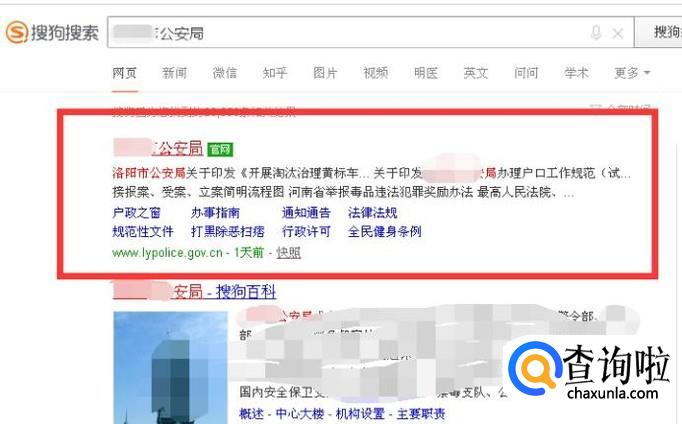Focus the search input containing 公安局
Screen dimensions: 682x424
point(371,32)
